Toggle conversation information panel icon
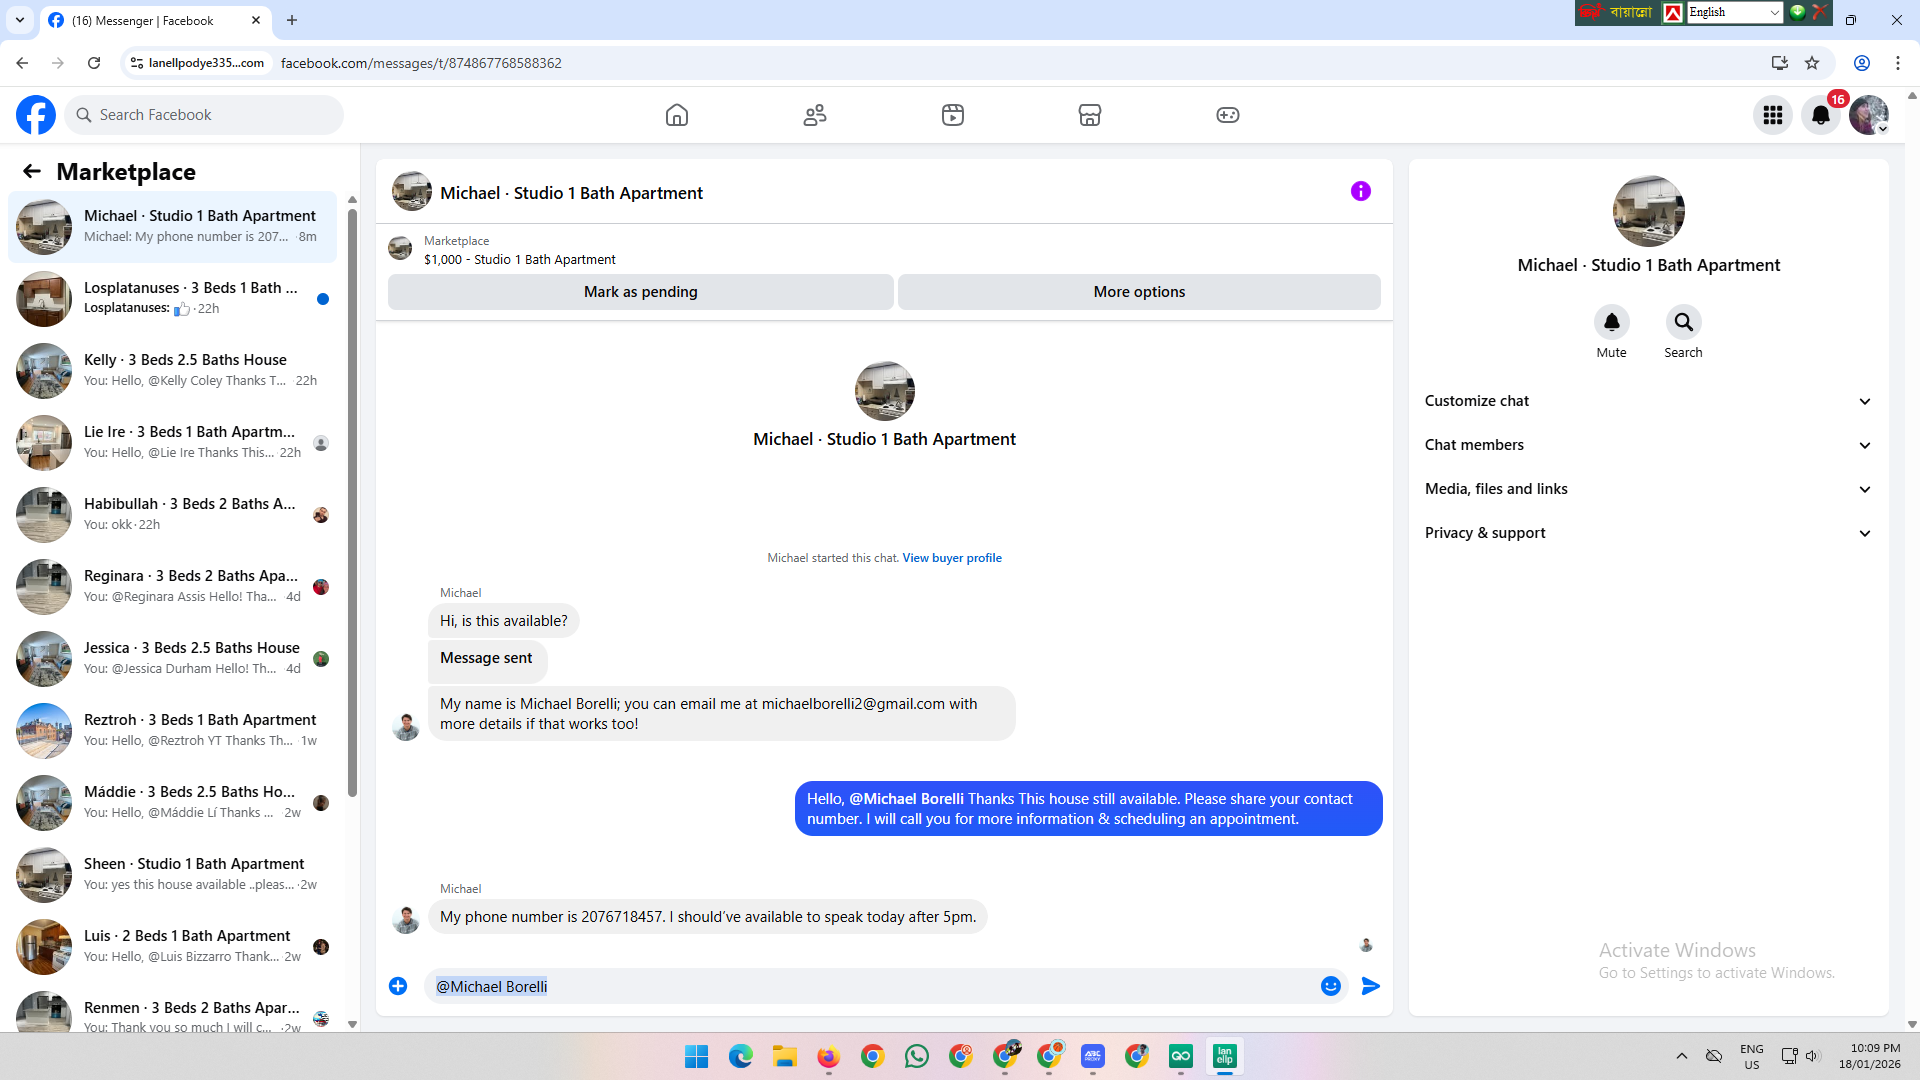The image size is (1920, 1080). point(1360,191)
